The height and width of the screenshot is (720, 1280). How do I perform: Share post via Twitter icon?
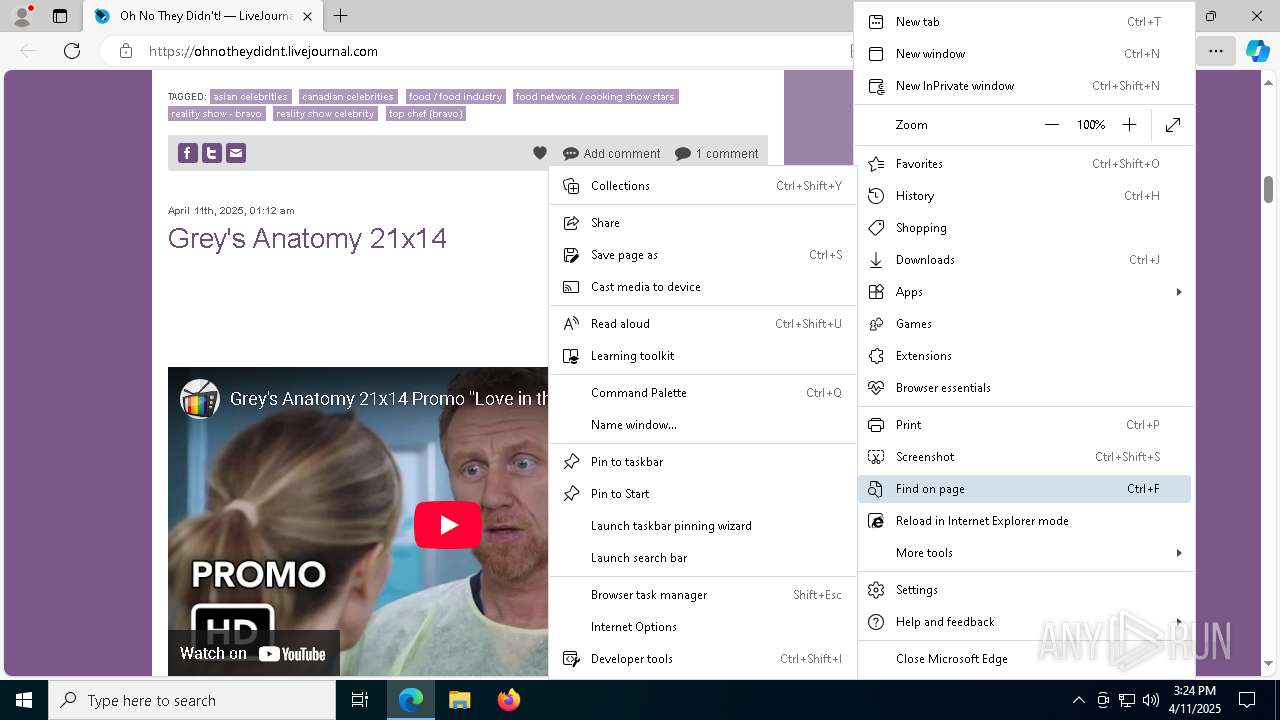pyautogui.click(x=211, y=153)
